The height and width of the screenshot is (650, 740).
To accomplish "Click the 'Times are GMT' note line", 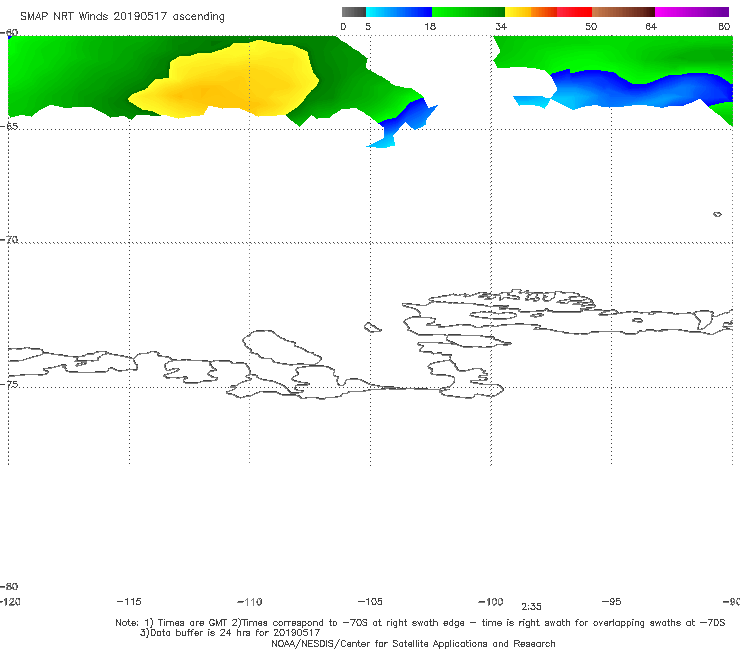I will pyautogui.click(x=420, y=623).
